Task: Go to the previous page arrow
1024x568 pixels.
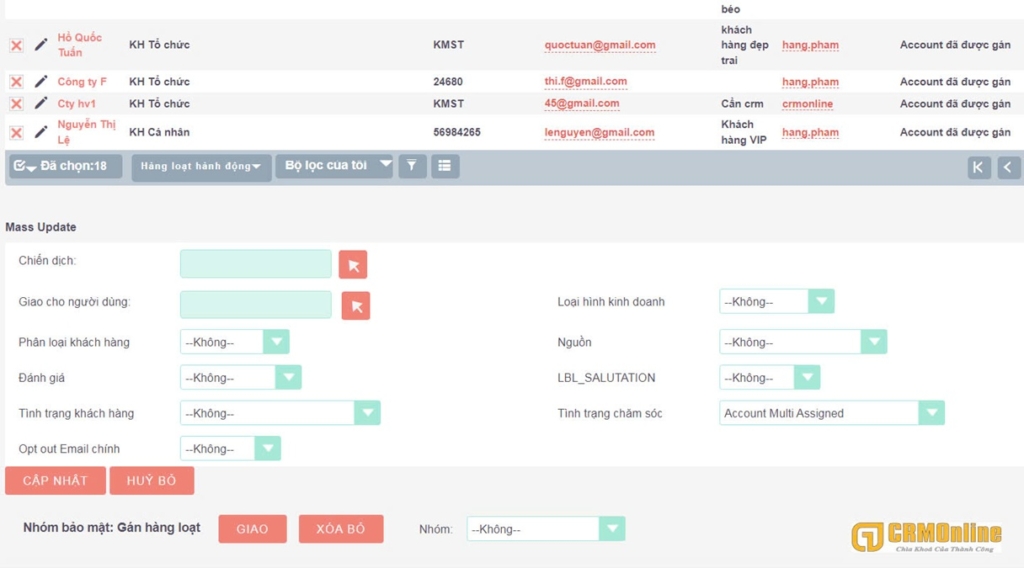Action: pos(1008,167)
